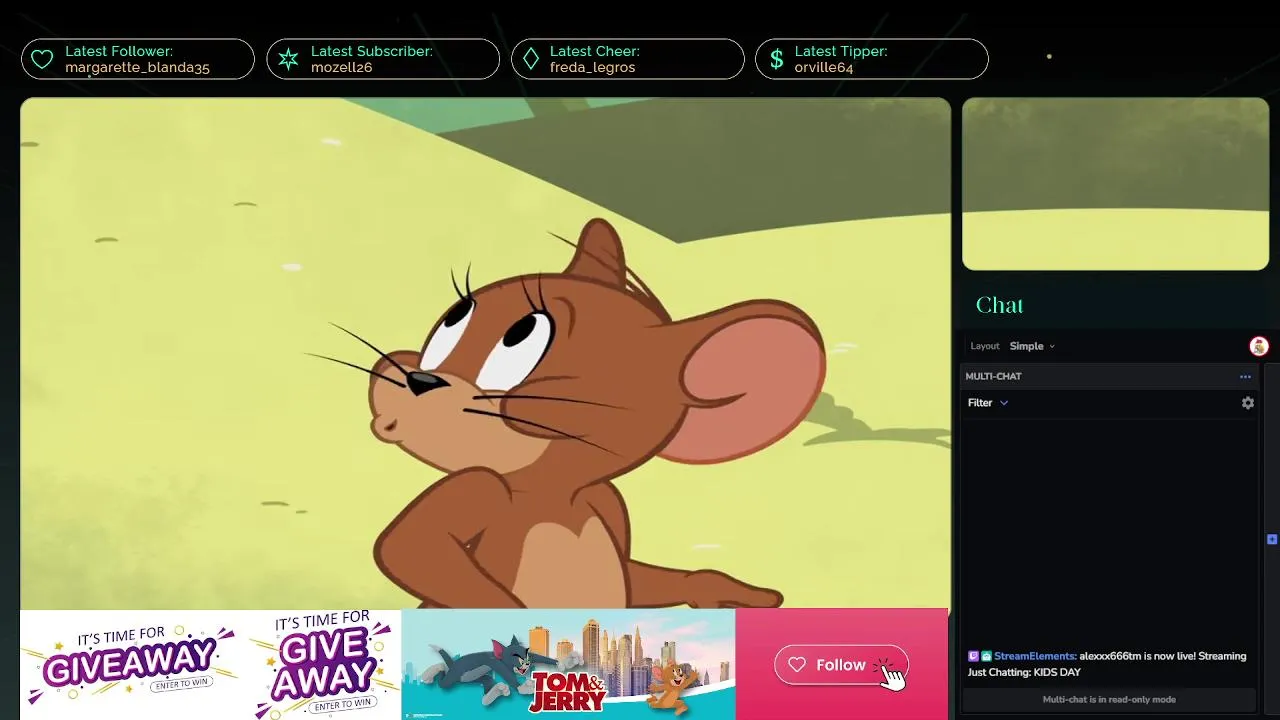Click "Multi-chat is in read-only mode" notice
Image resolution: width=1280 pixels, height=720 pixels.
click(x=1109, y=699)
